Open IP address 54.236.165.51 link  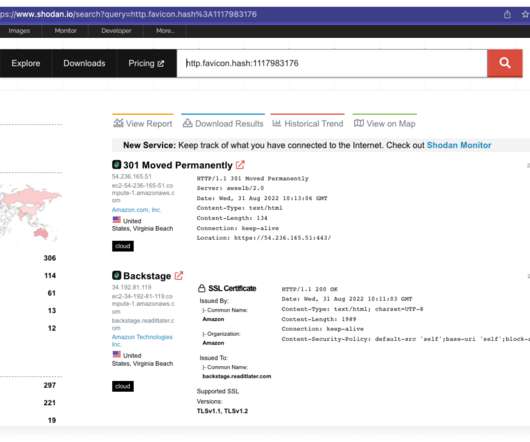pyautogui.click(x=131, y=177)
